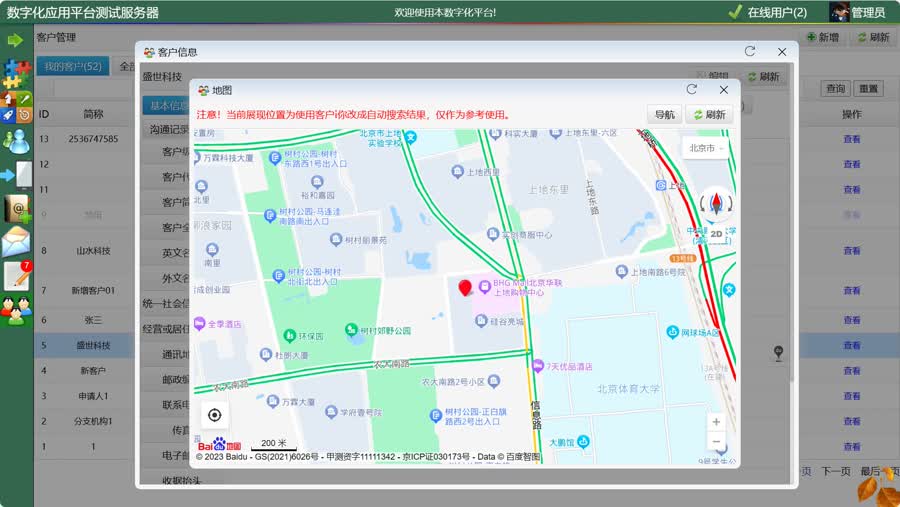The height and width of the screenshot is (507, 900).
Task: Open the address book icon in sidebar
Action: pyautogui.click(x=16, y=208)
